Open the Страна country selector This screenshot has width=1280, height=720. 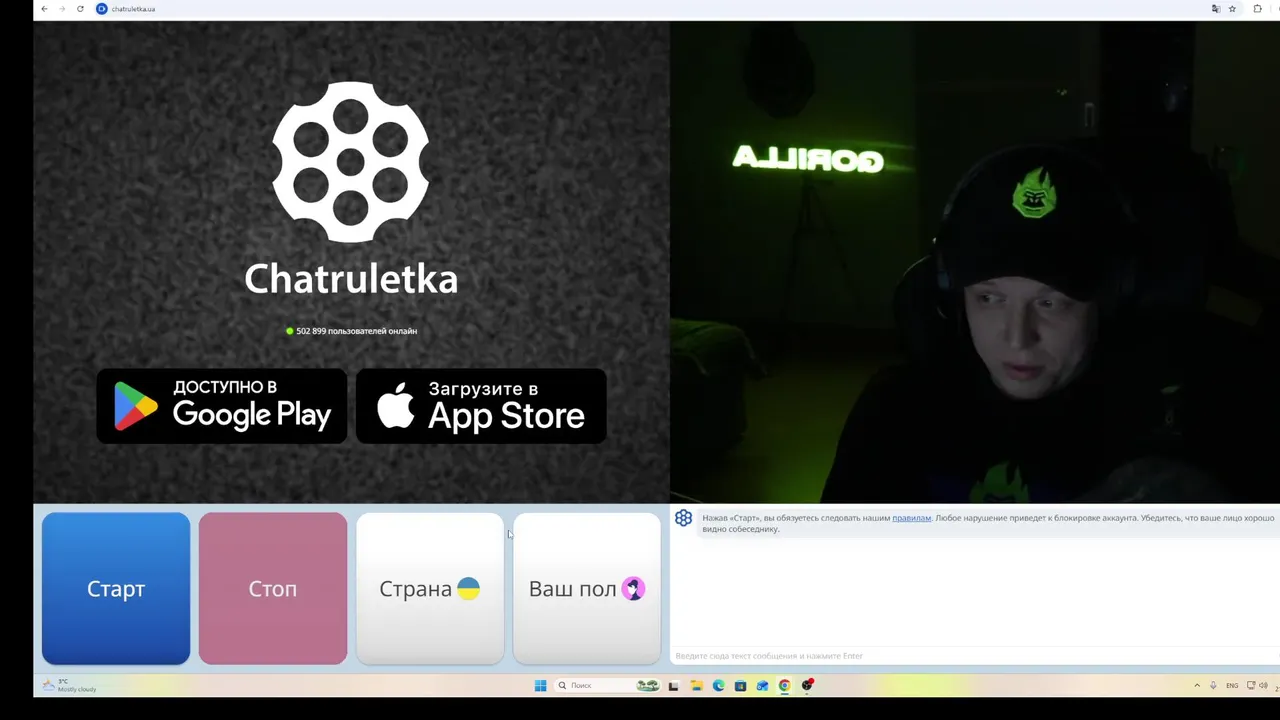[x=430, y=588]
